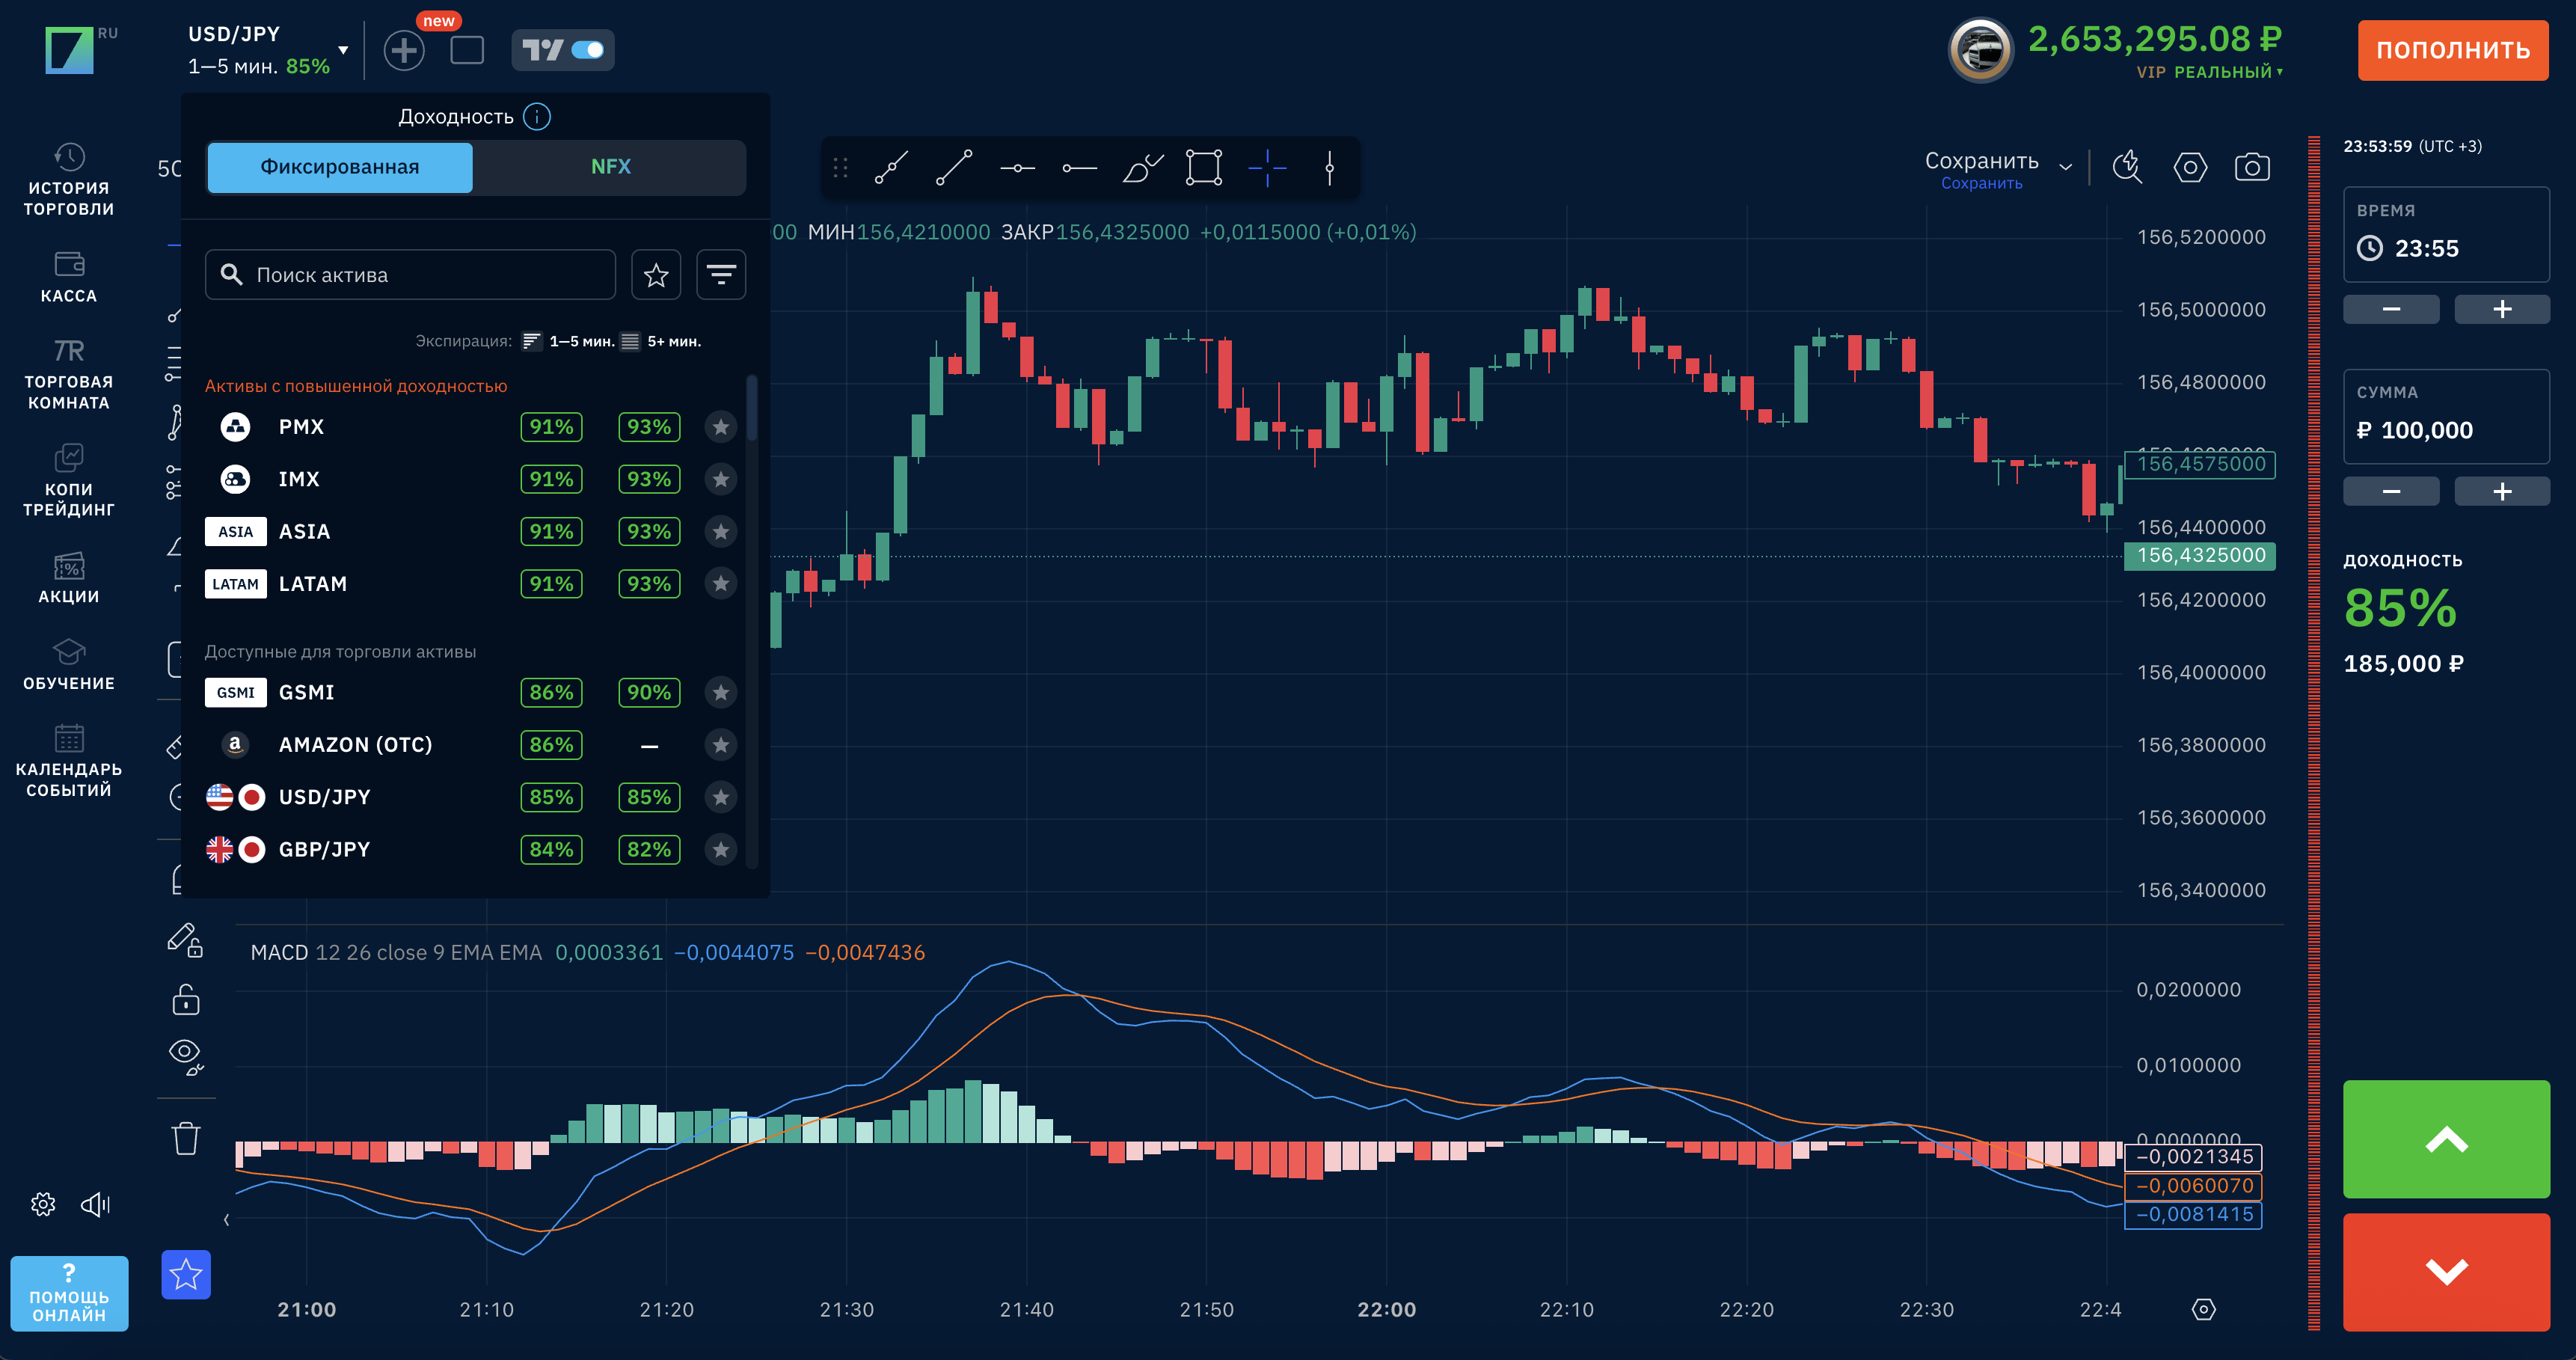2576x1360 pixels.
Task: Select the trend line drawing tool
Action: coord(953,167)
